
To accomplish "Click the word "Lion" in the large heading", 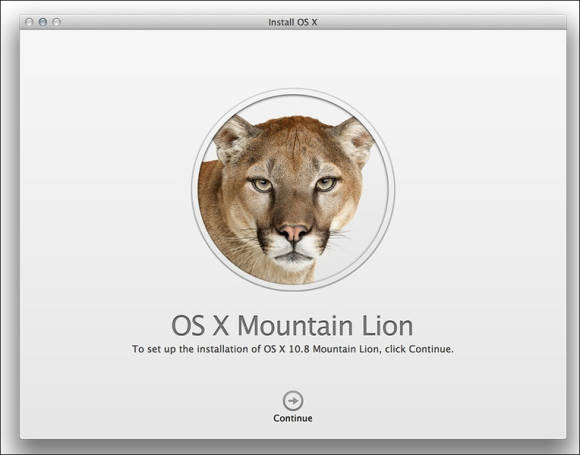I will pyautogui.click(x=387, y=326).
